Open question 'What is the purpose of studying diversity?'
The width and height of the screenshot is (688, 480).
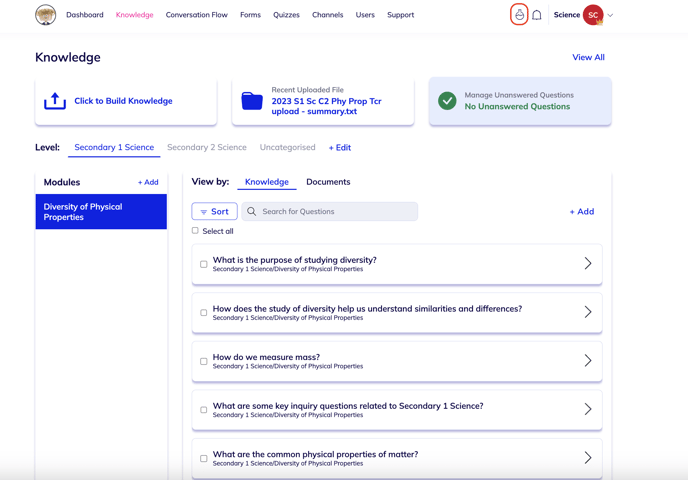[x=295, y=260]
